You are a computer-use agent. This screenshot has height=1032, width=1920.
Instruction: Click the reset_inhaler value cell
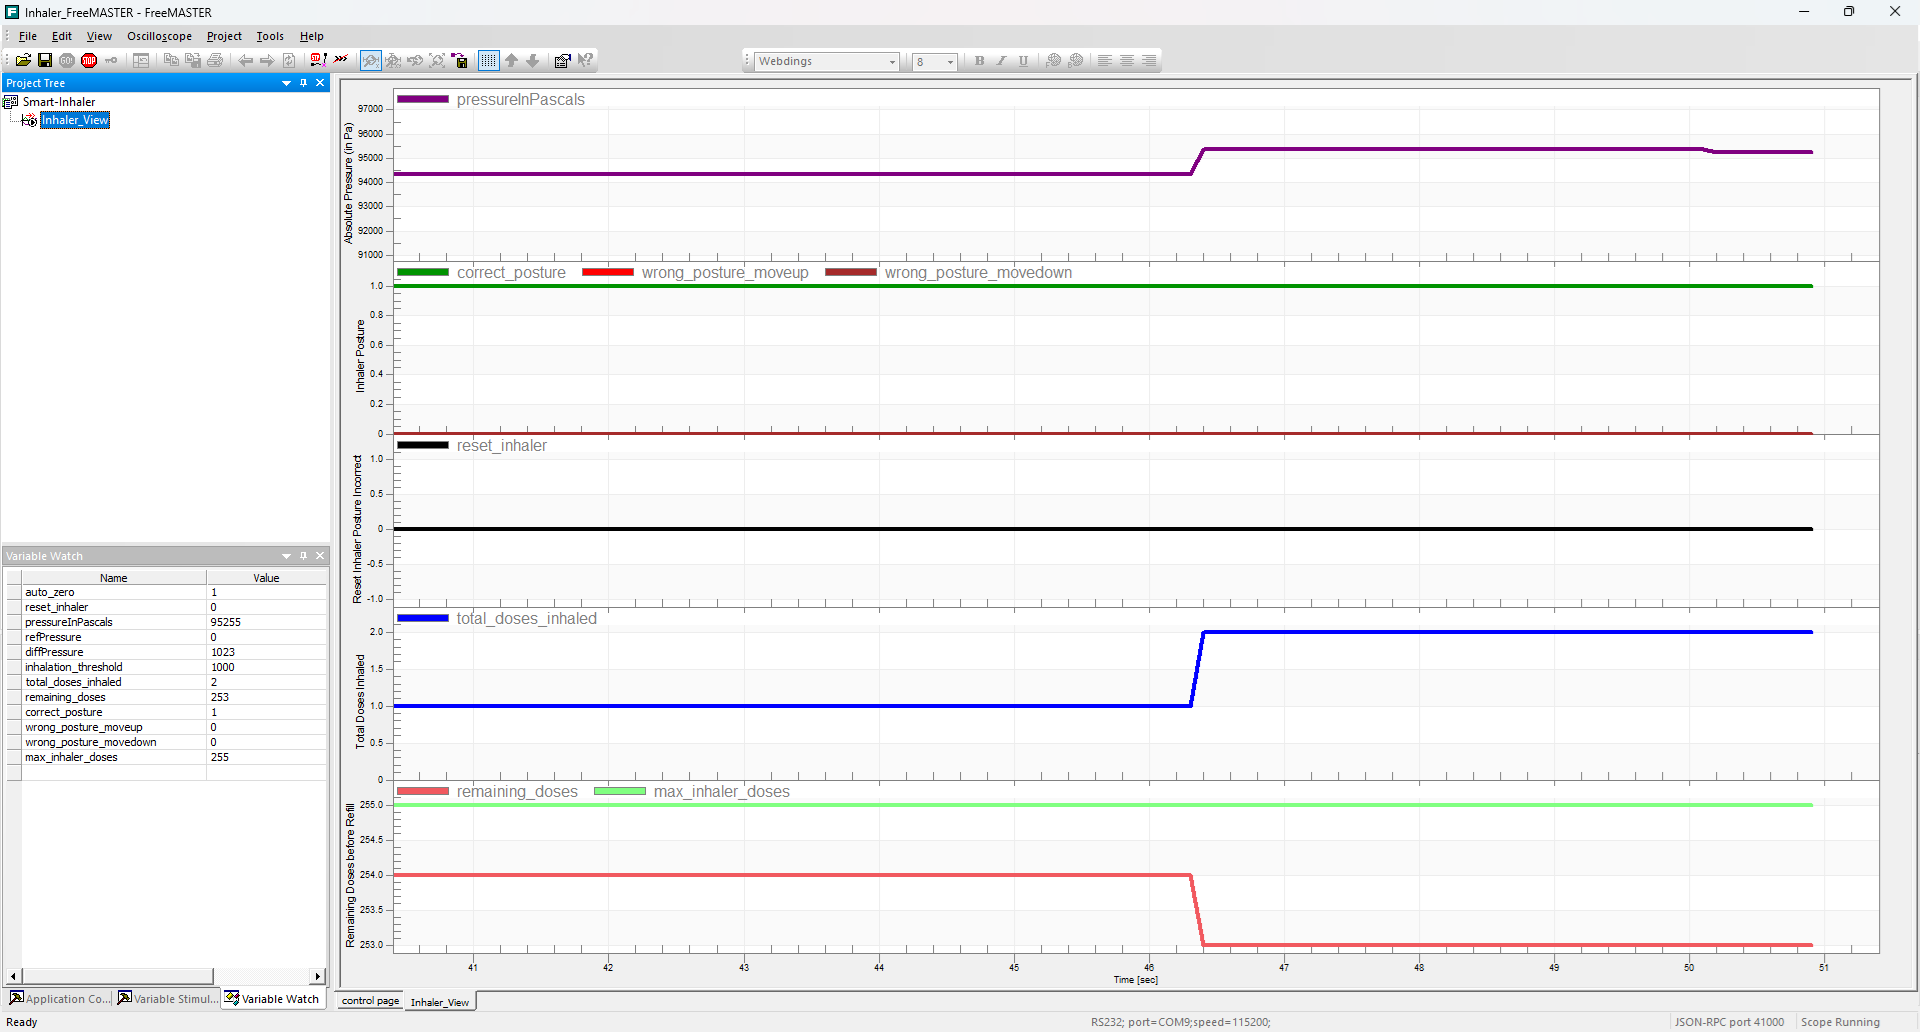coord(266,607)
